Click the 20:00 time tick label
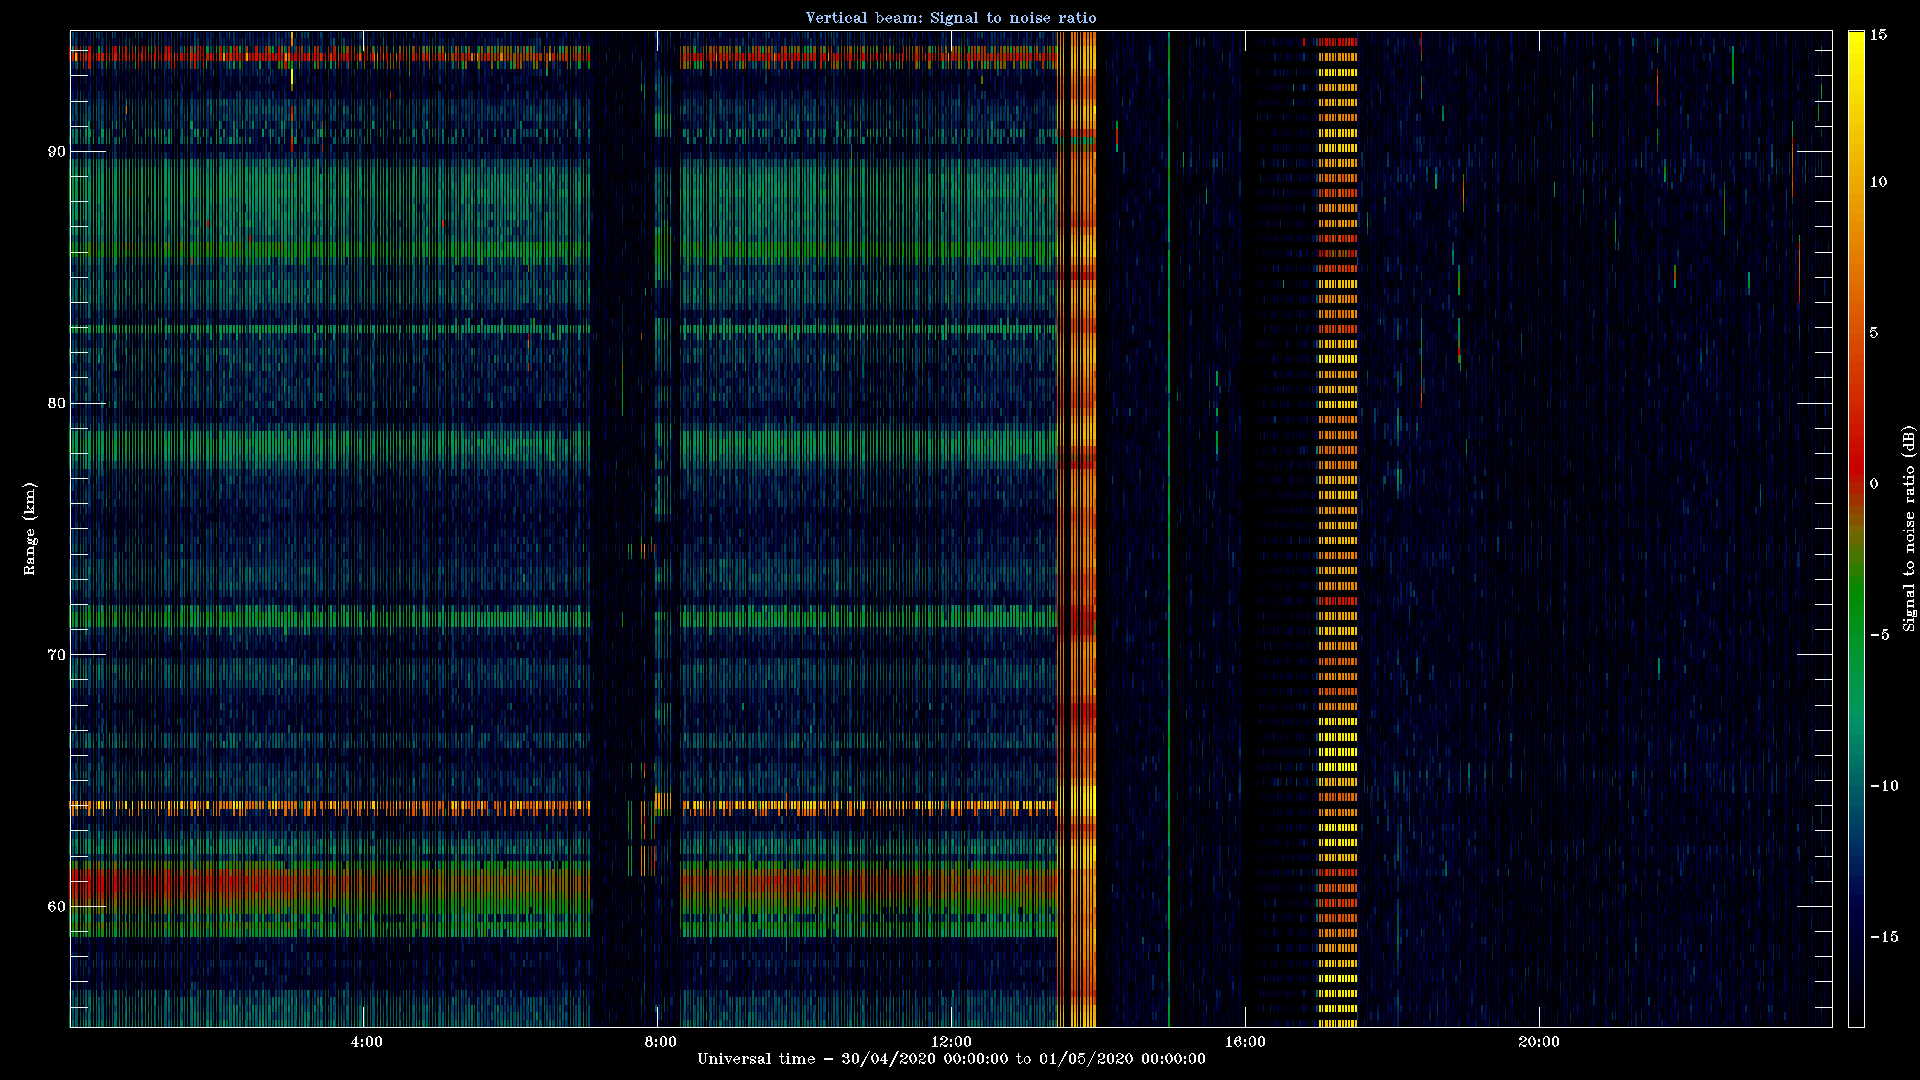The width and height of the screenshot is (1920, 1080). coord(1538,1041)
